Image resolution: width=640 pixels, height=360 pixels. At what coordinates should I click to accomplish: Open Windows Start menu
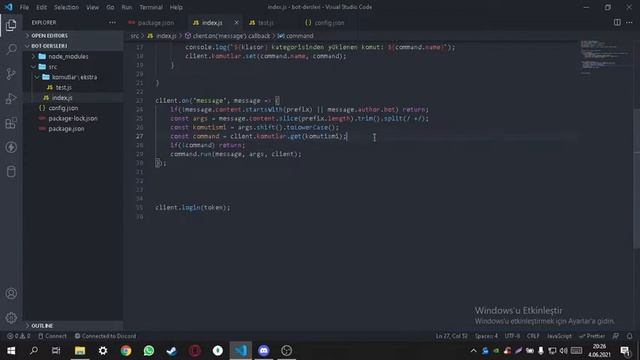tap(11, 351)
